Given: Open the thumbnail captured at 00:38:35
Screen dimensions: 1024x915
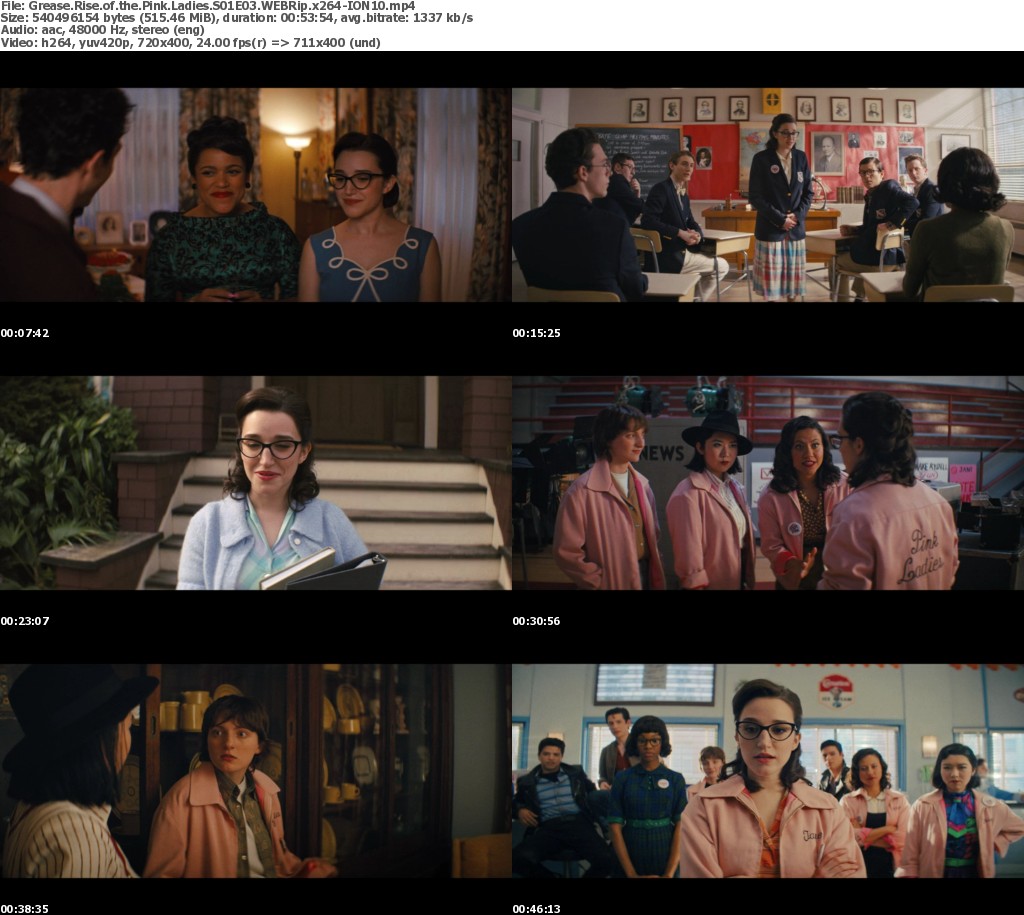Looking at the screenshot, I should [255, 771].
